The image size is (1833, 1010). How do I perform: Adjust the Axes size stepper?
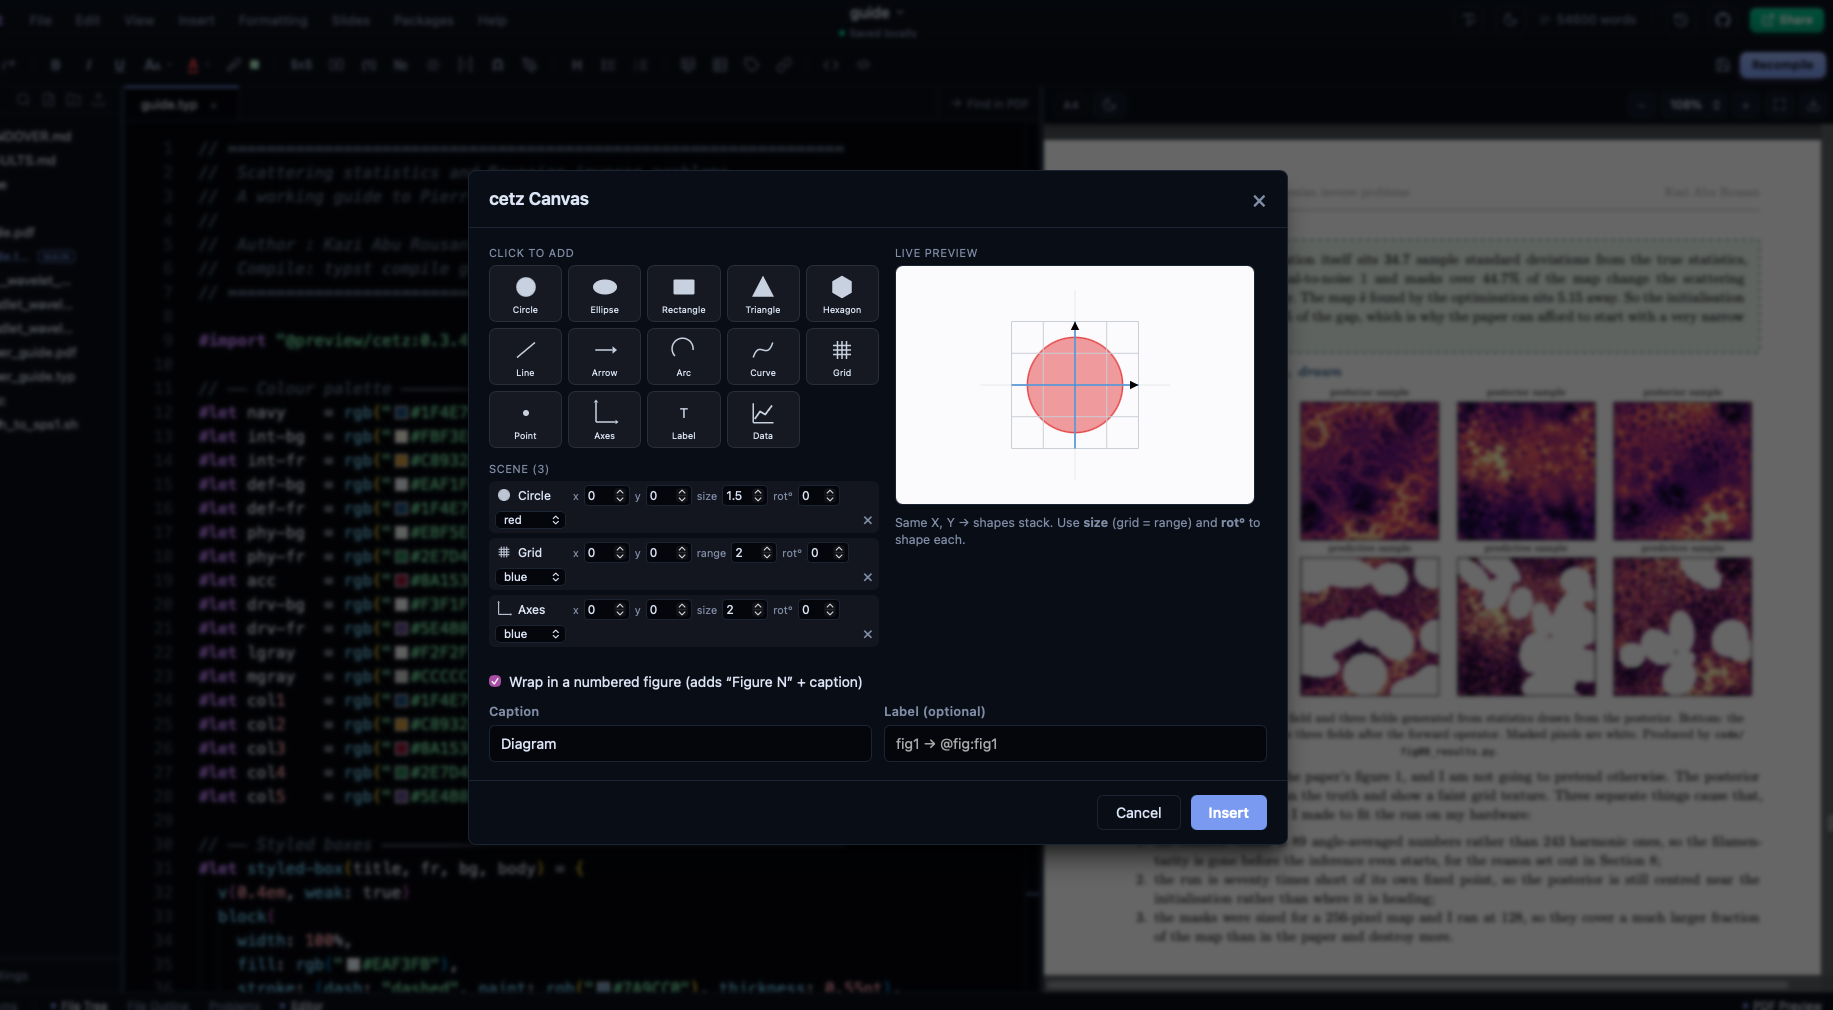tap(758, 610)
